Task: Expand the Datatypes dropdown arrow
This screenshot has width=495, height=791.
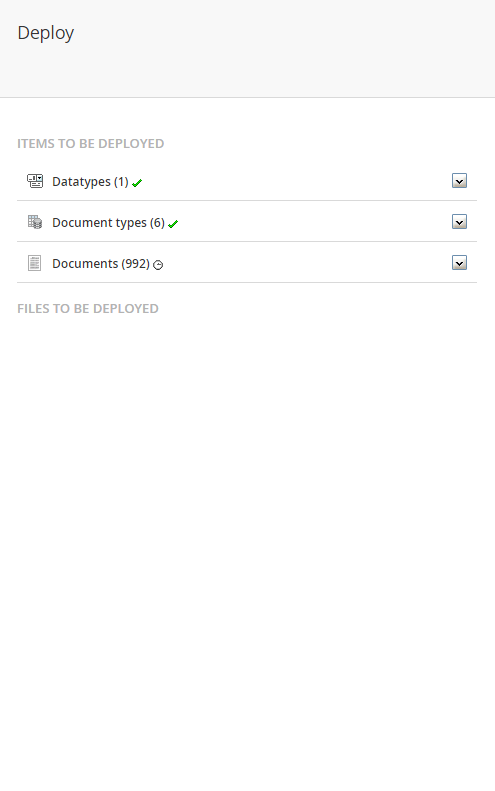Action: (x=459, y=181)
